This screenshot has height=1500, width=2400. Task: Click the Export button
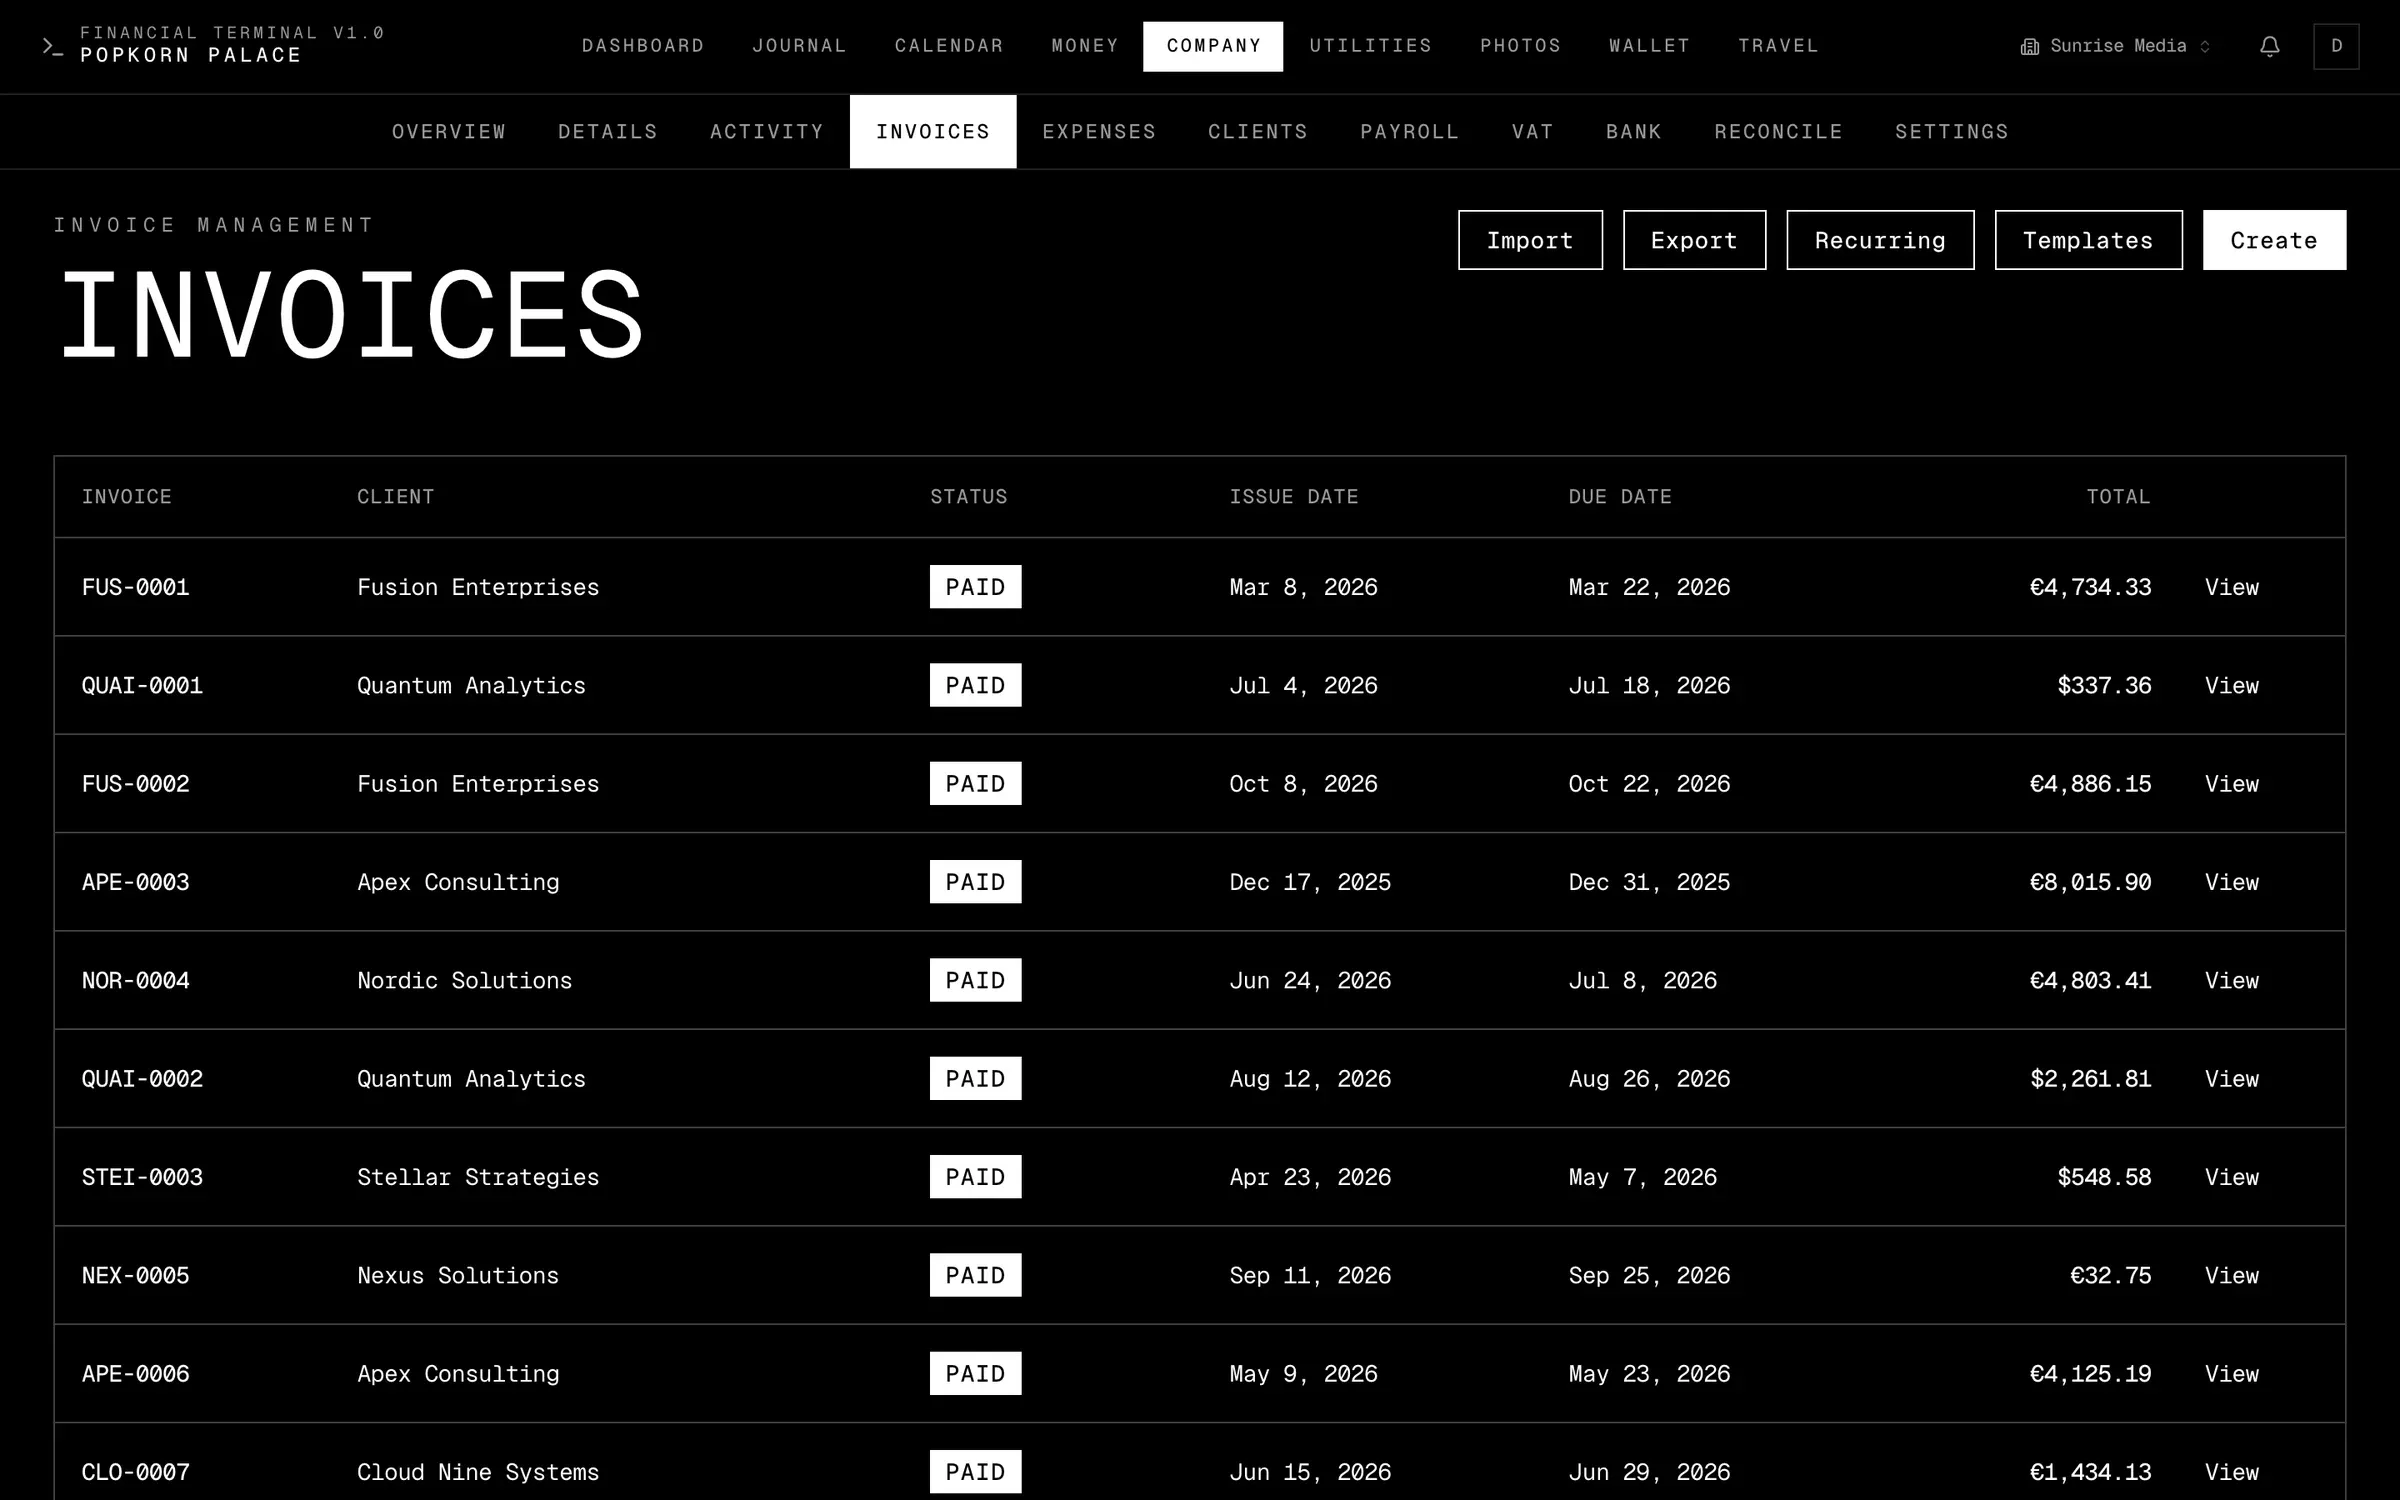click(x=1694, y=240)
